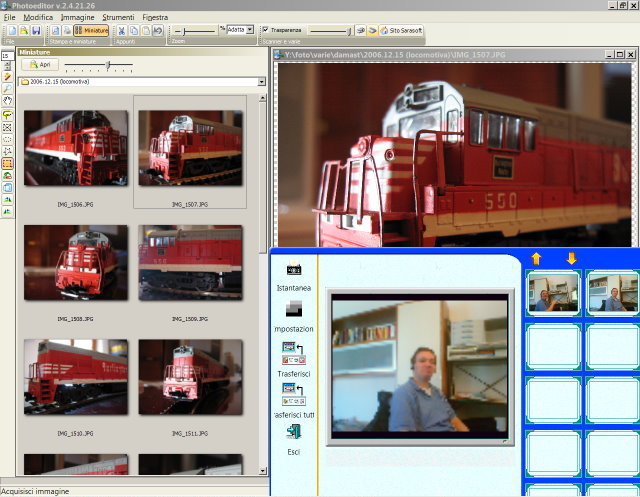This screenshot has width=640, height=497.
Task: Select the second webcam snapshot thumbnail
Action: pyautogui.click(x=613, y=293)
